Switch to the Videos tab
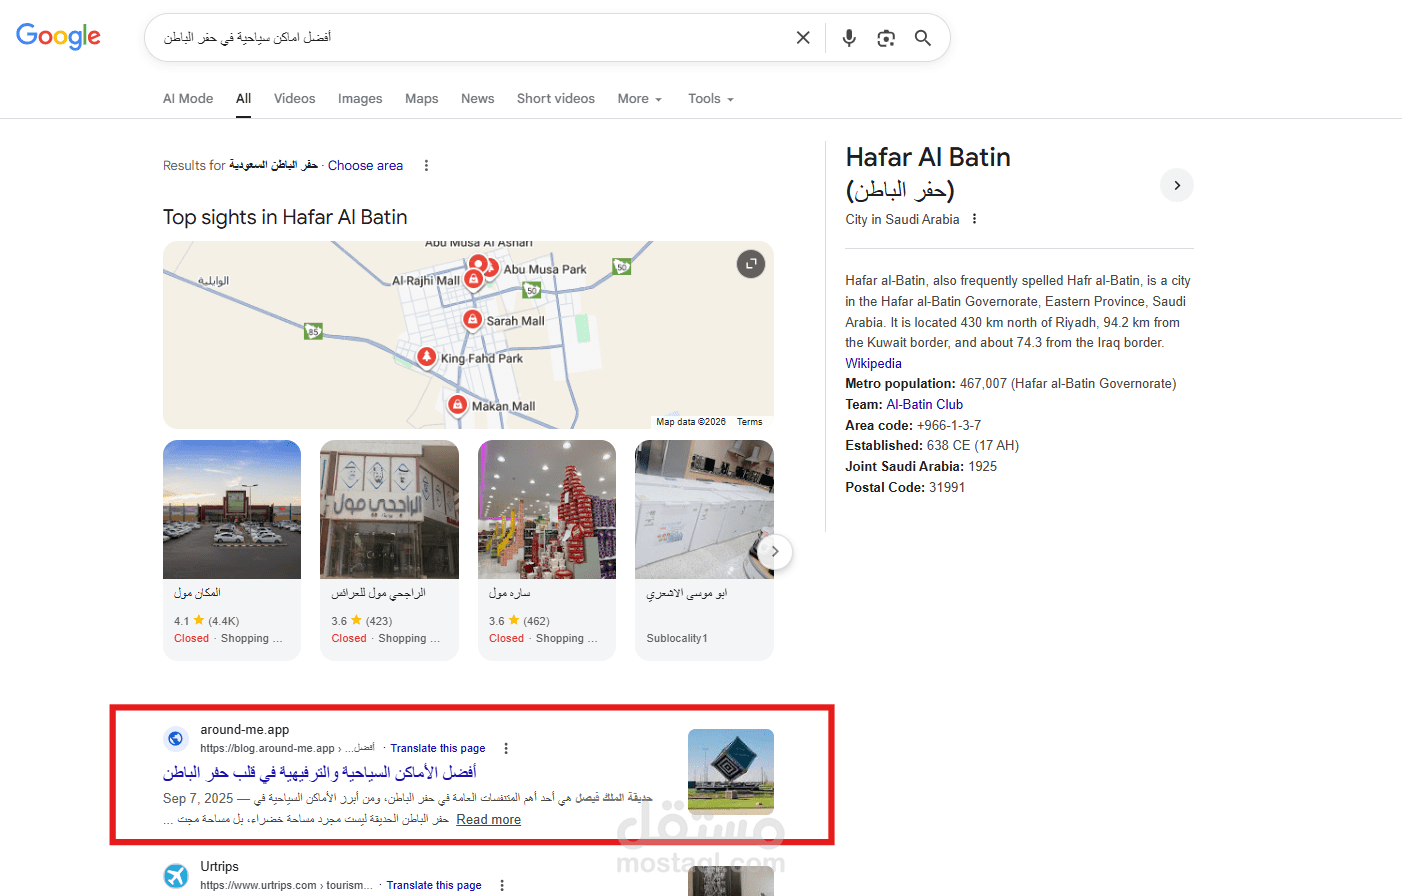This screenshot has width=1402, height=896. pyautogui.click(x=294, y=99)
